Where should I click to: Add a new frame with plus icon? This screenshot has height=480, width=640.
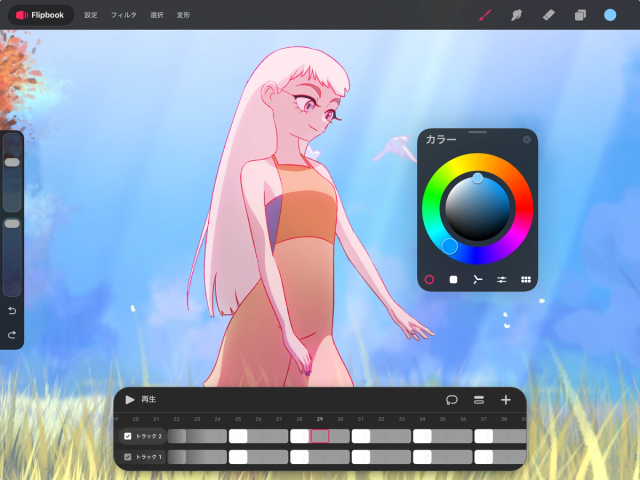tap(506, 400)
